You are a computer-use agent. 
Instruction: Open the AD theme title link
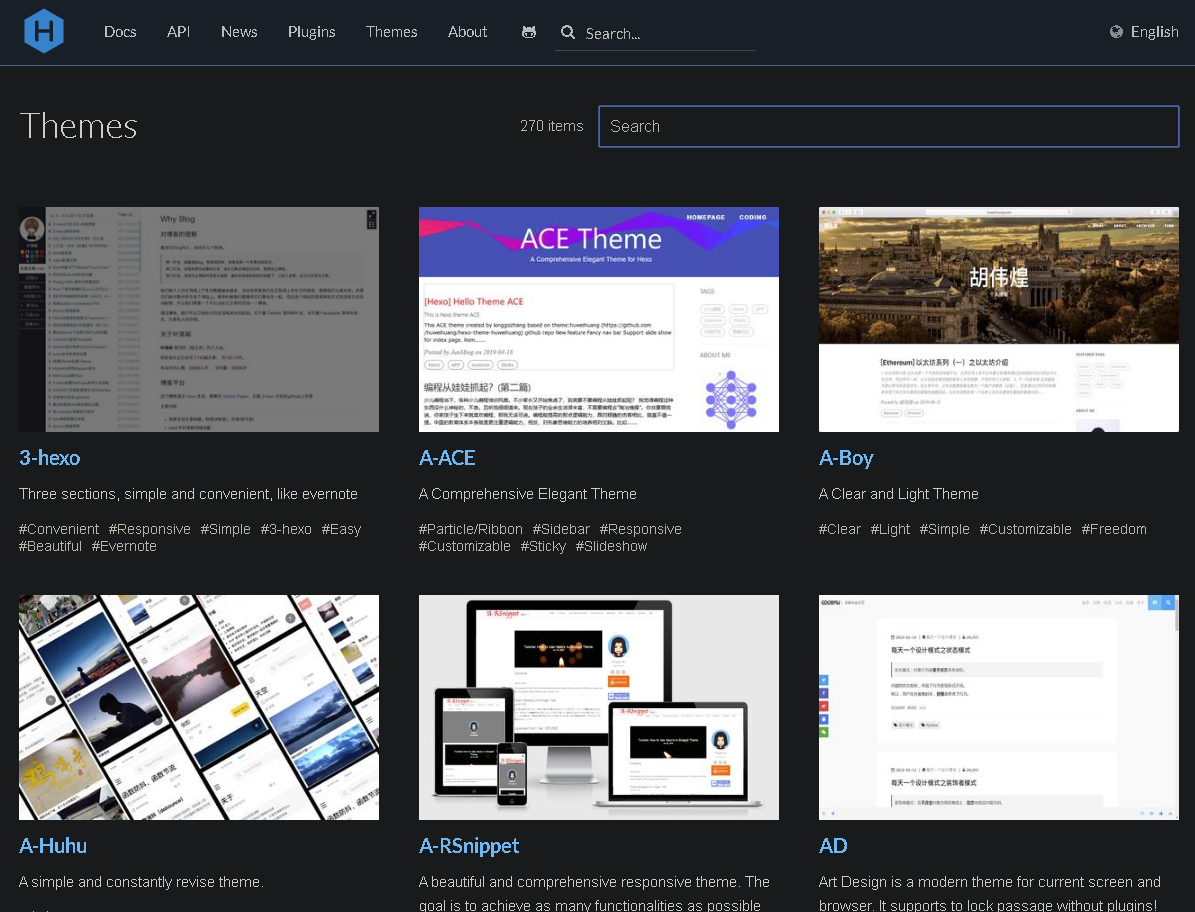point(833,846)
